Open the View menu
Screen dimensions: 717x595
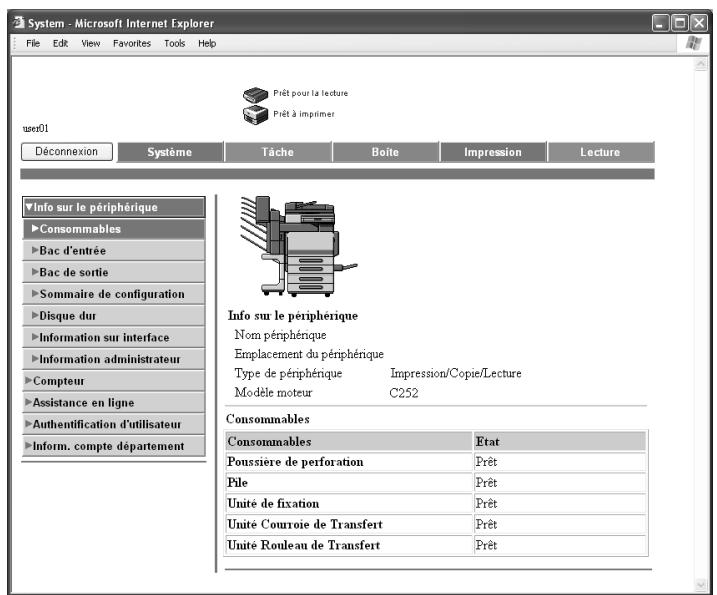tap(91, 43)
